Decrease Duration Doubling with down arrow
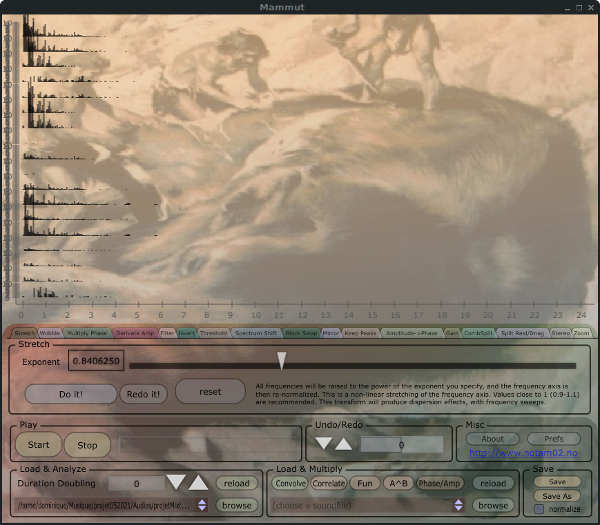The width and height of the screenshot is (600, 525). 176,482
